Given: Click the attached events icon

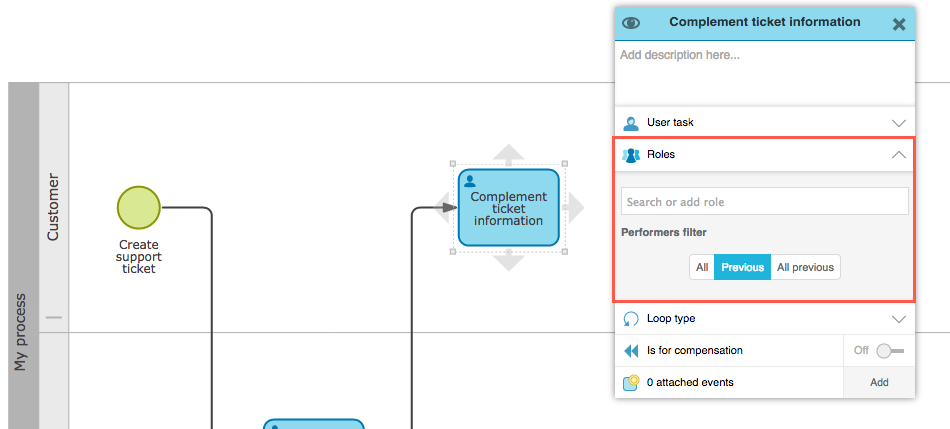Looking at the screenshot, I should 631,382.
